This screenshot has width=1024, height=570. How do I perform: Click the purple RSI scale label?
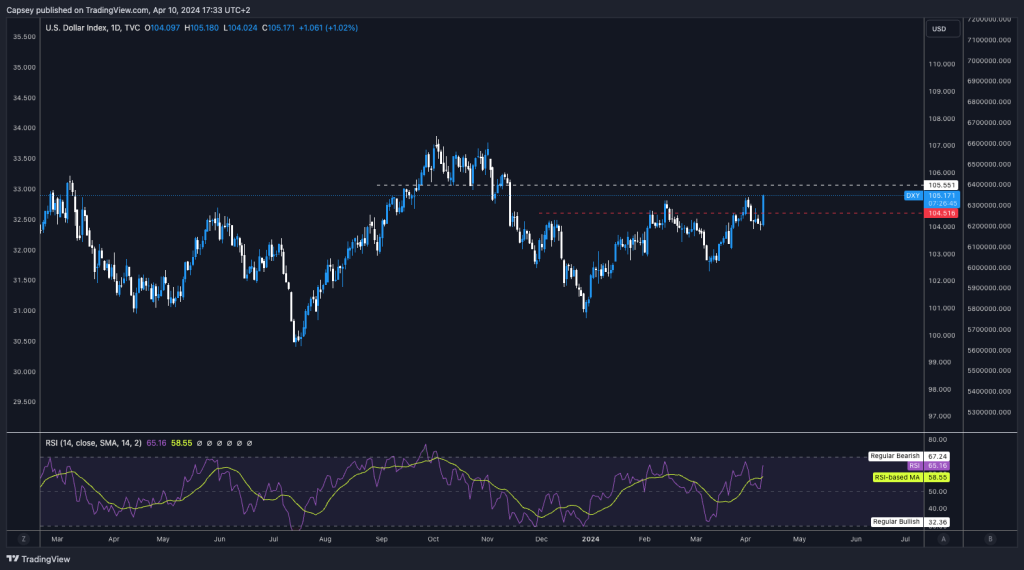914,466
